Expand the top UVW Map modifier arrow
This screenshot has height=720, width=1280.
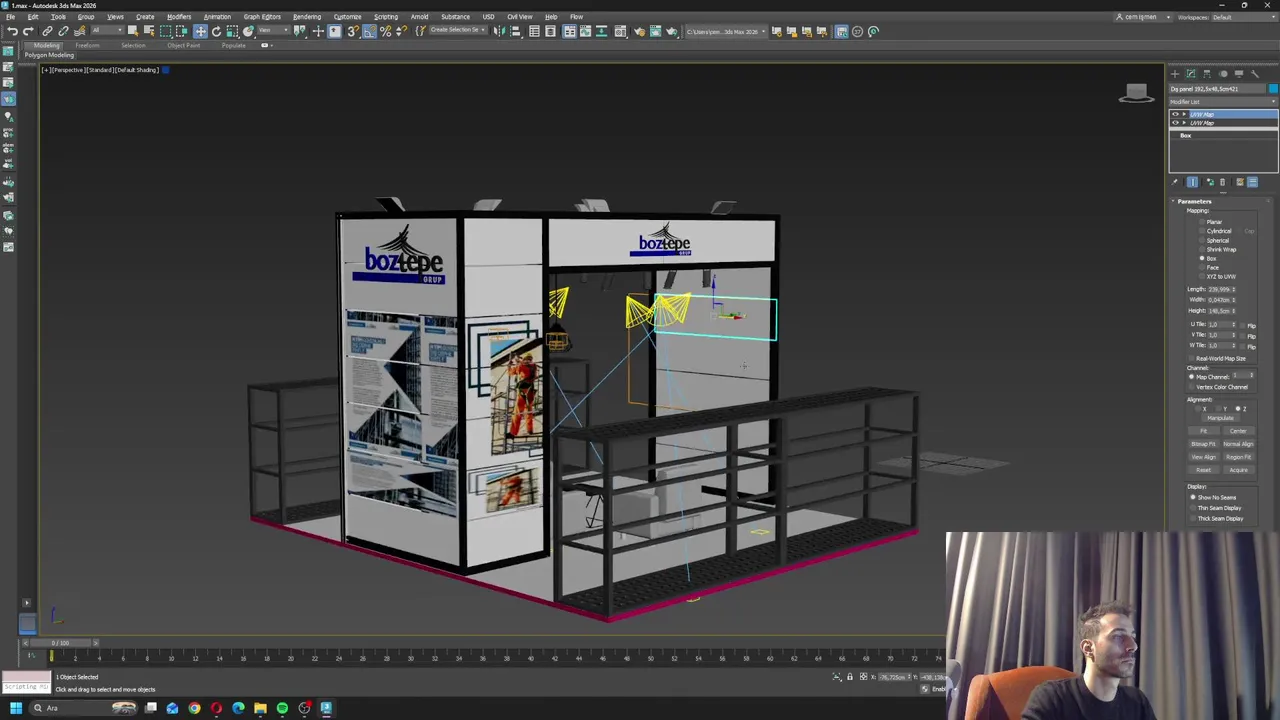tap(1184, 115)
